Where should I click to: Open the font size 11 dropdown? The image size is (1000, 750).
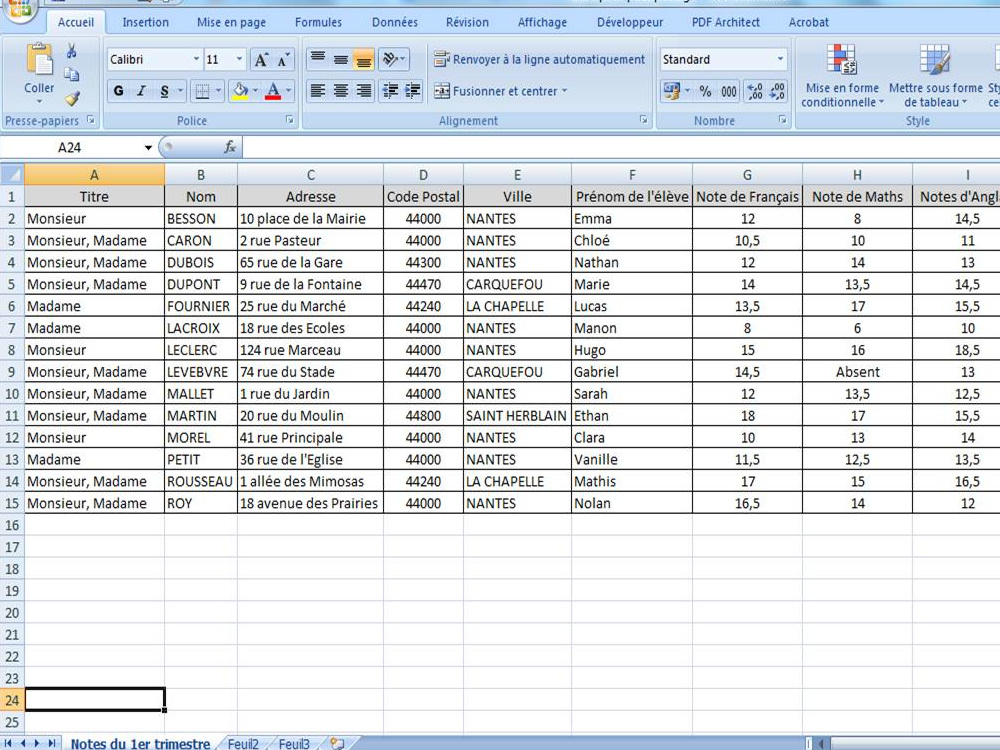click(x=239, y=59)
